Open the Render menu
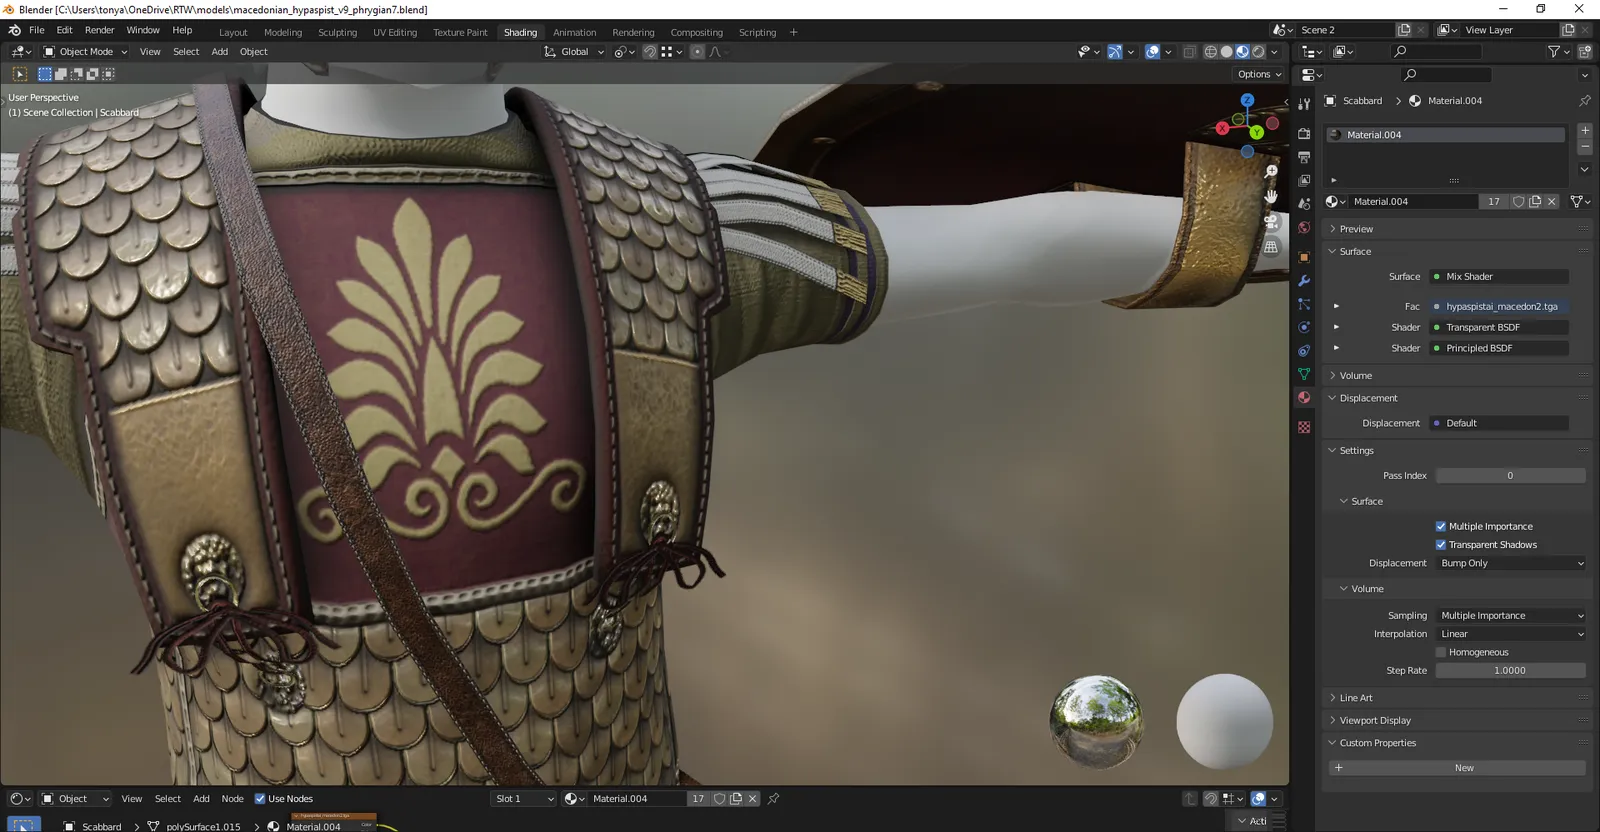Image resolution: width=1600 pixels, height=832 pixels. click(99, 30)
